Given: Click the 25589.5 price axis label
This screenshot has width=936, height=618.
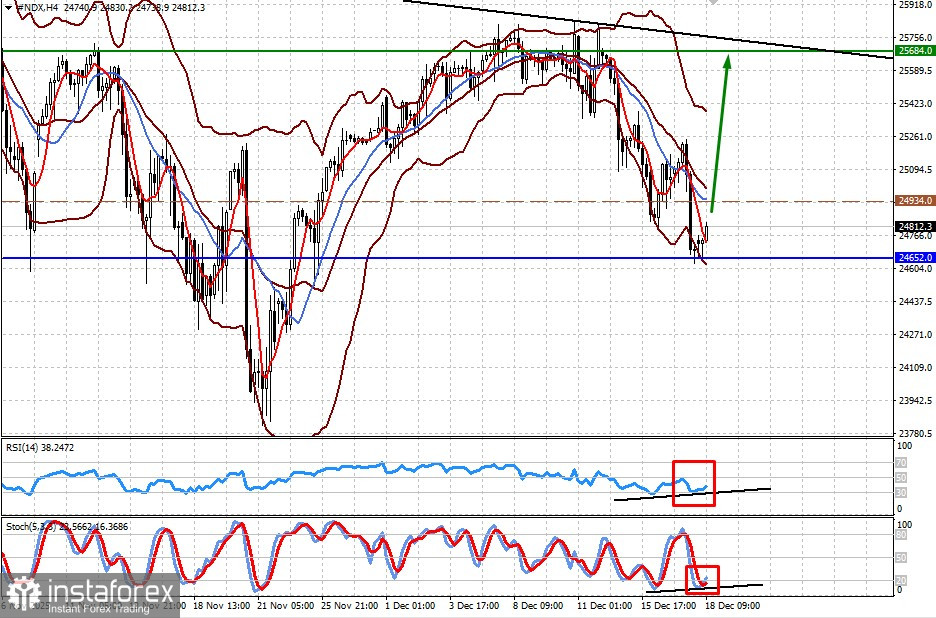Looking at the screenshot, I should 915,70.
